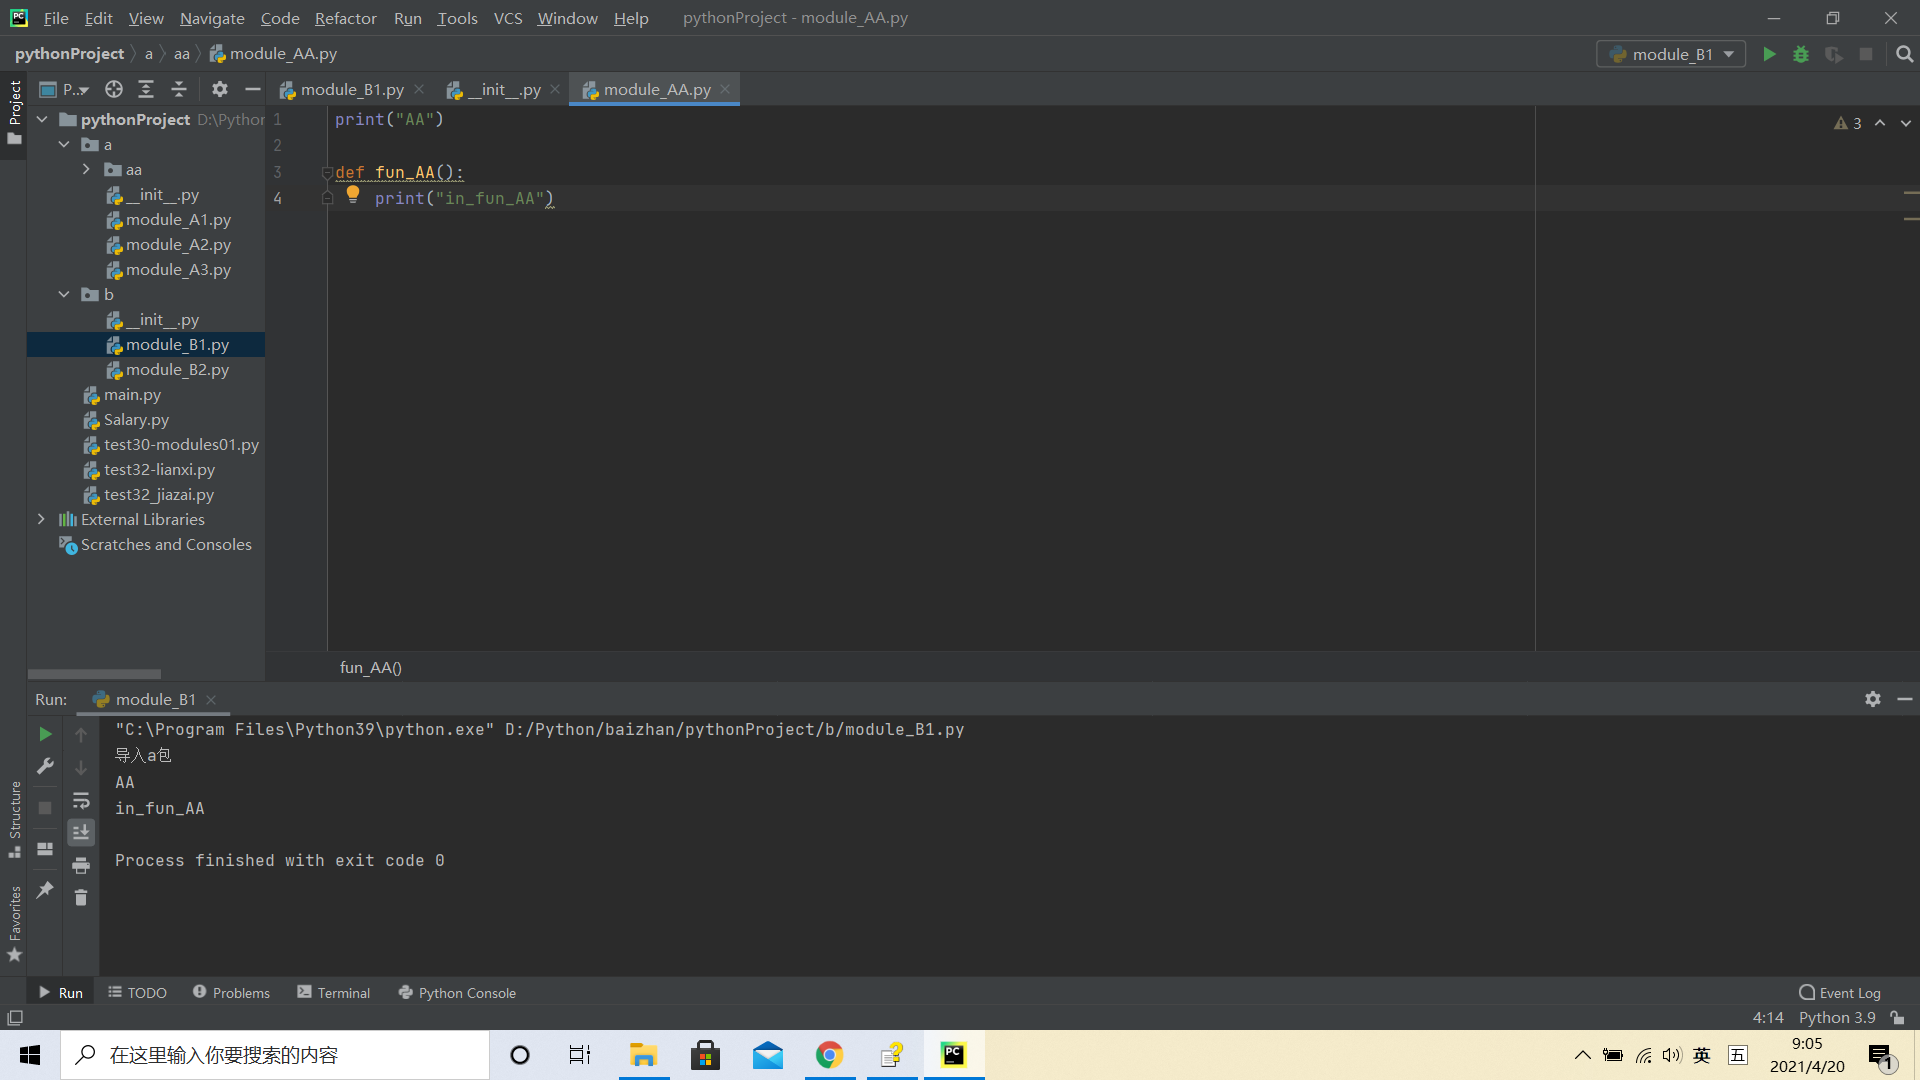Open Python 3.9 interpreter selector

click(x=1837, y=1018)
